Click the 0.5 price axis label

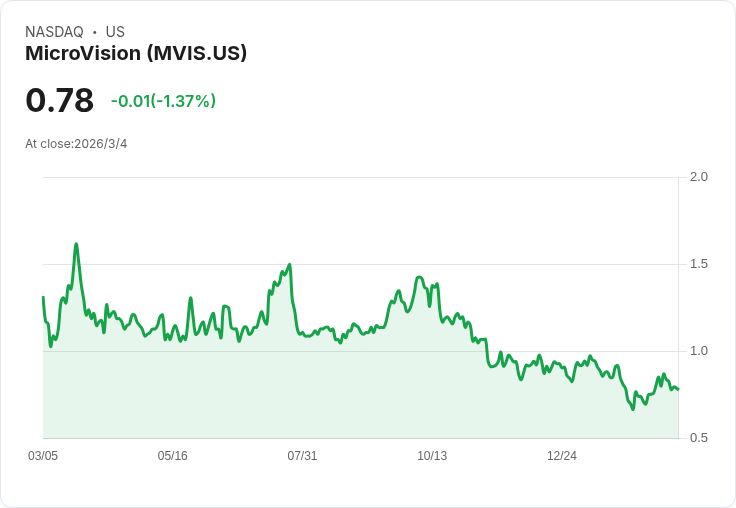click(698, 438)
